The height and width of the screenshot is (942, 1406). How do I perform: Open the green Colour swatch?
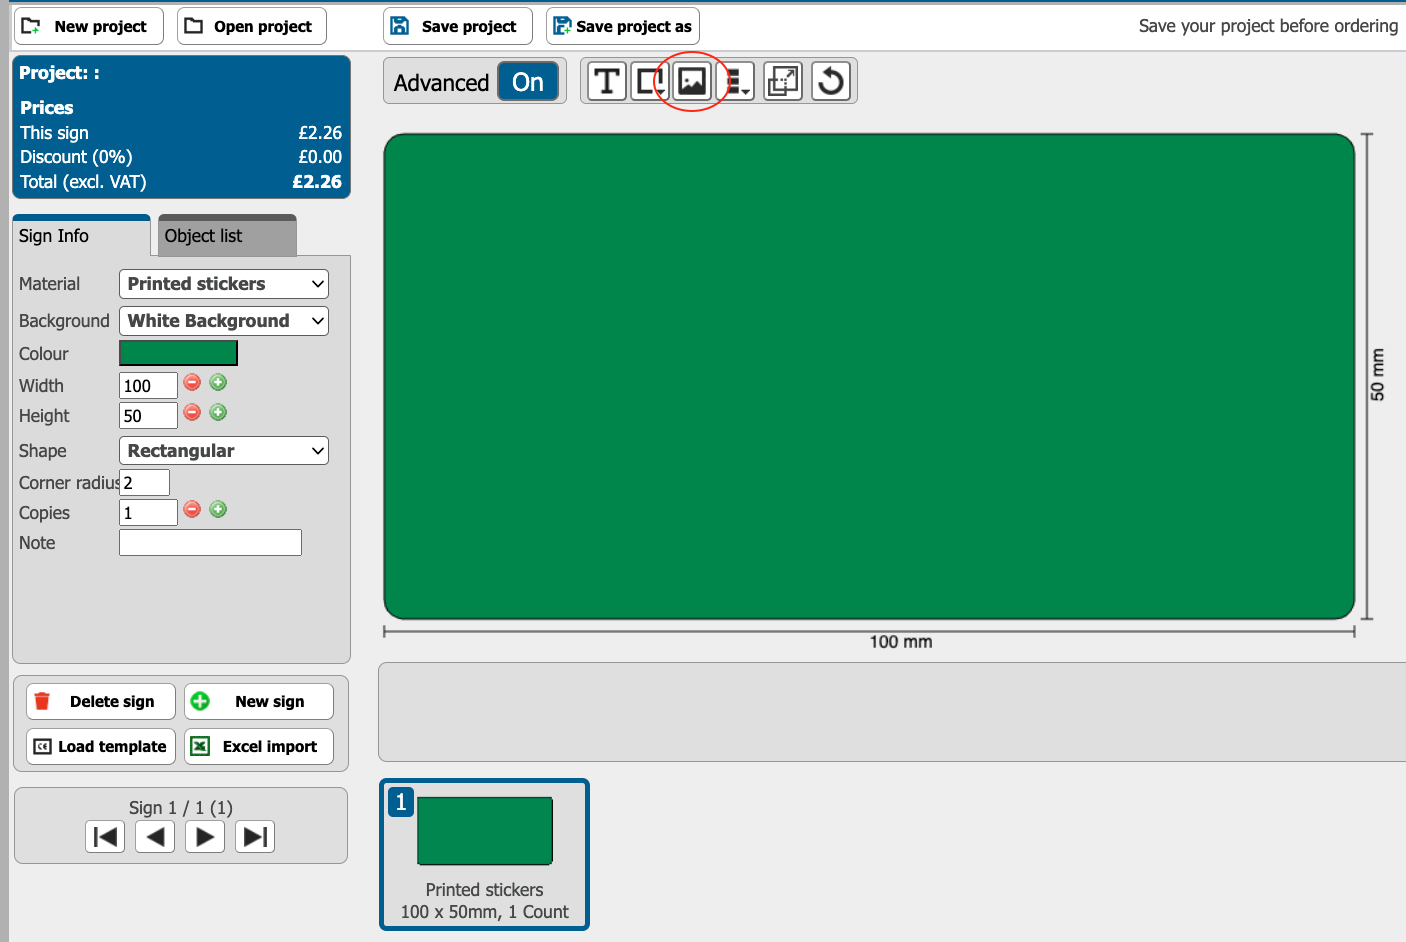(x=178, y=353)
